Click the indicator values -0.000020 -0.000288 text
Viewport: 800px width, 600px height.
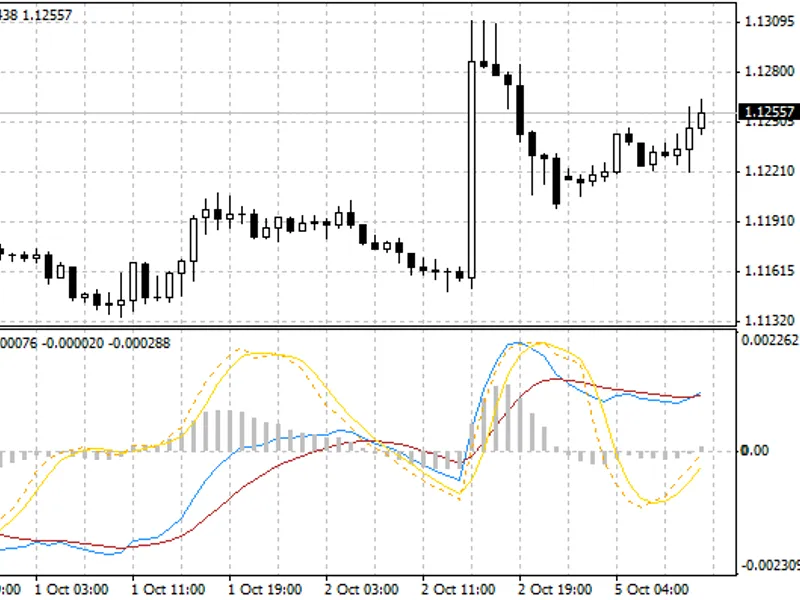pos(106,343)
